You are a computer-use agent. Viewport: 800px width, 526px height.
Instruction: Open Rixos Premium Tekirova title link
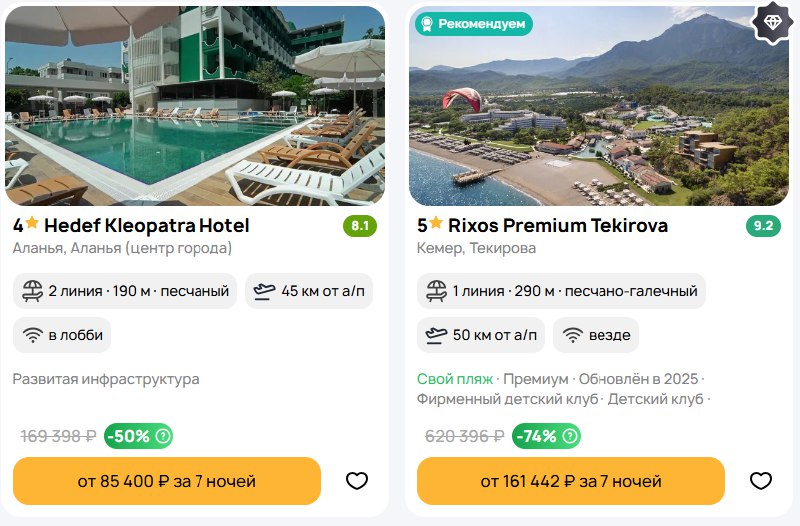(x=553, y=225)
